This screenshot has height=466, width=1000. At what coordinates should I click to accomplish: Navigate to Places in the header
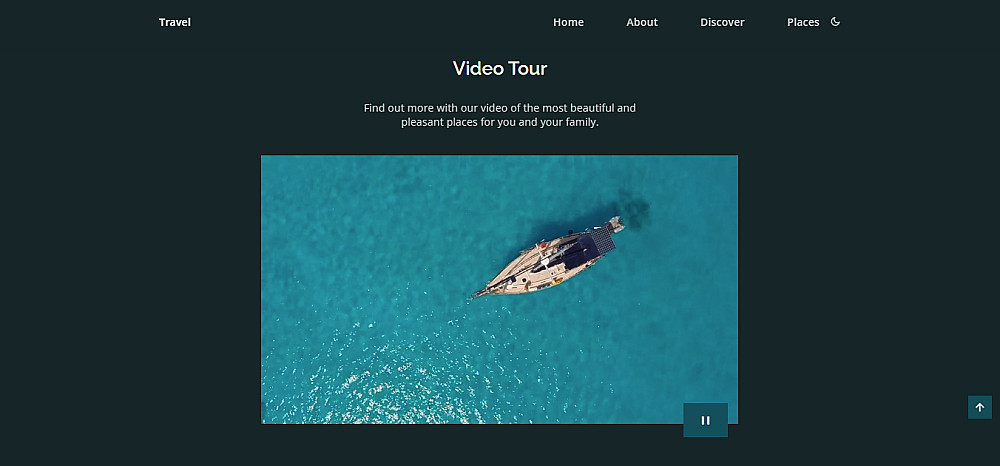tap(803, 22)
